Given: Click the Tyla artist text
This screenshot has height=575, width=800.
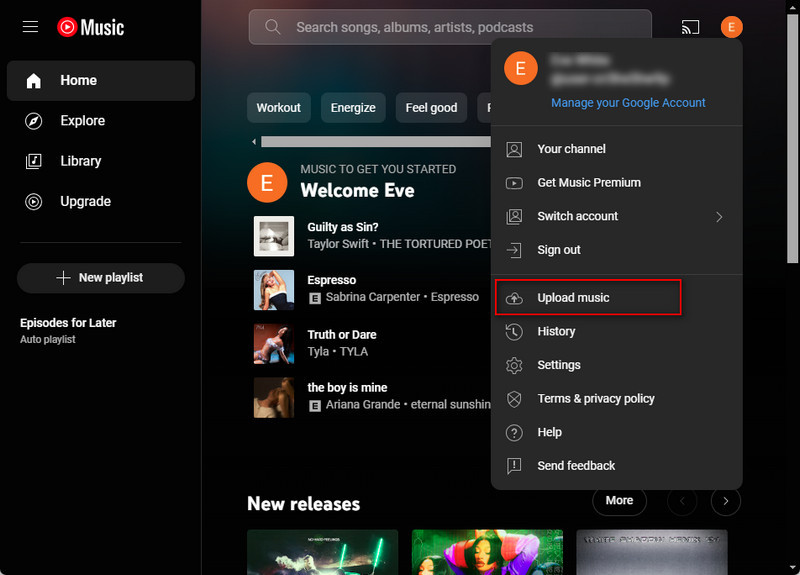Looking at the screenshot, I should click(x=318, y=352).
